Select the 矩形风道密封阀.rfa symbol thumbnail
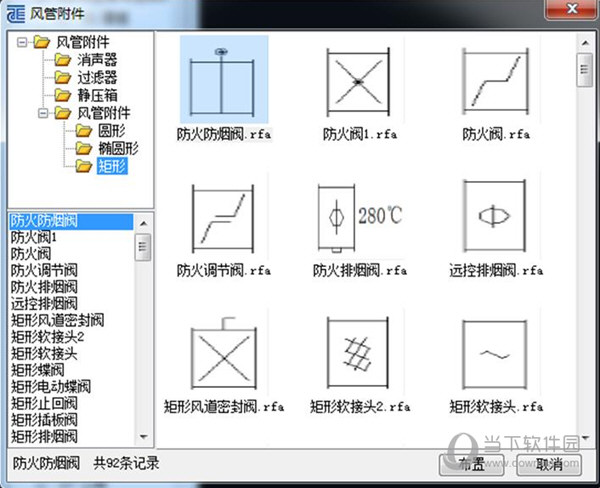The height and width of the screenshot is (488, 600). 224,353
